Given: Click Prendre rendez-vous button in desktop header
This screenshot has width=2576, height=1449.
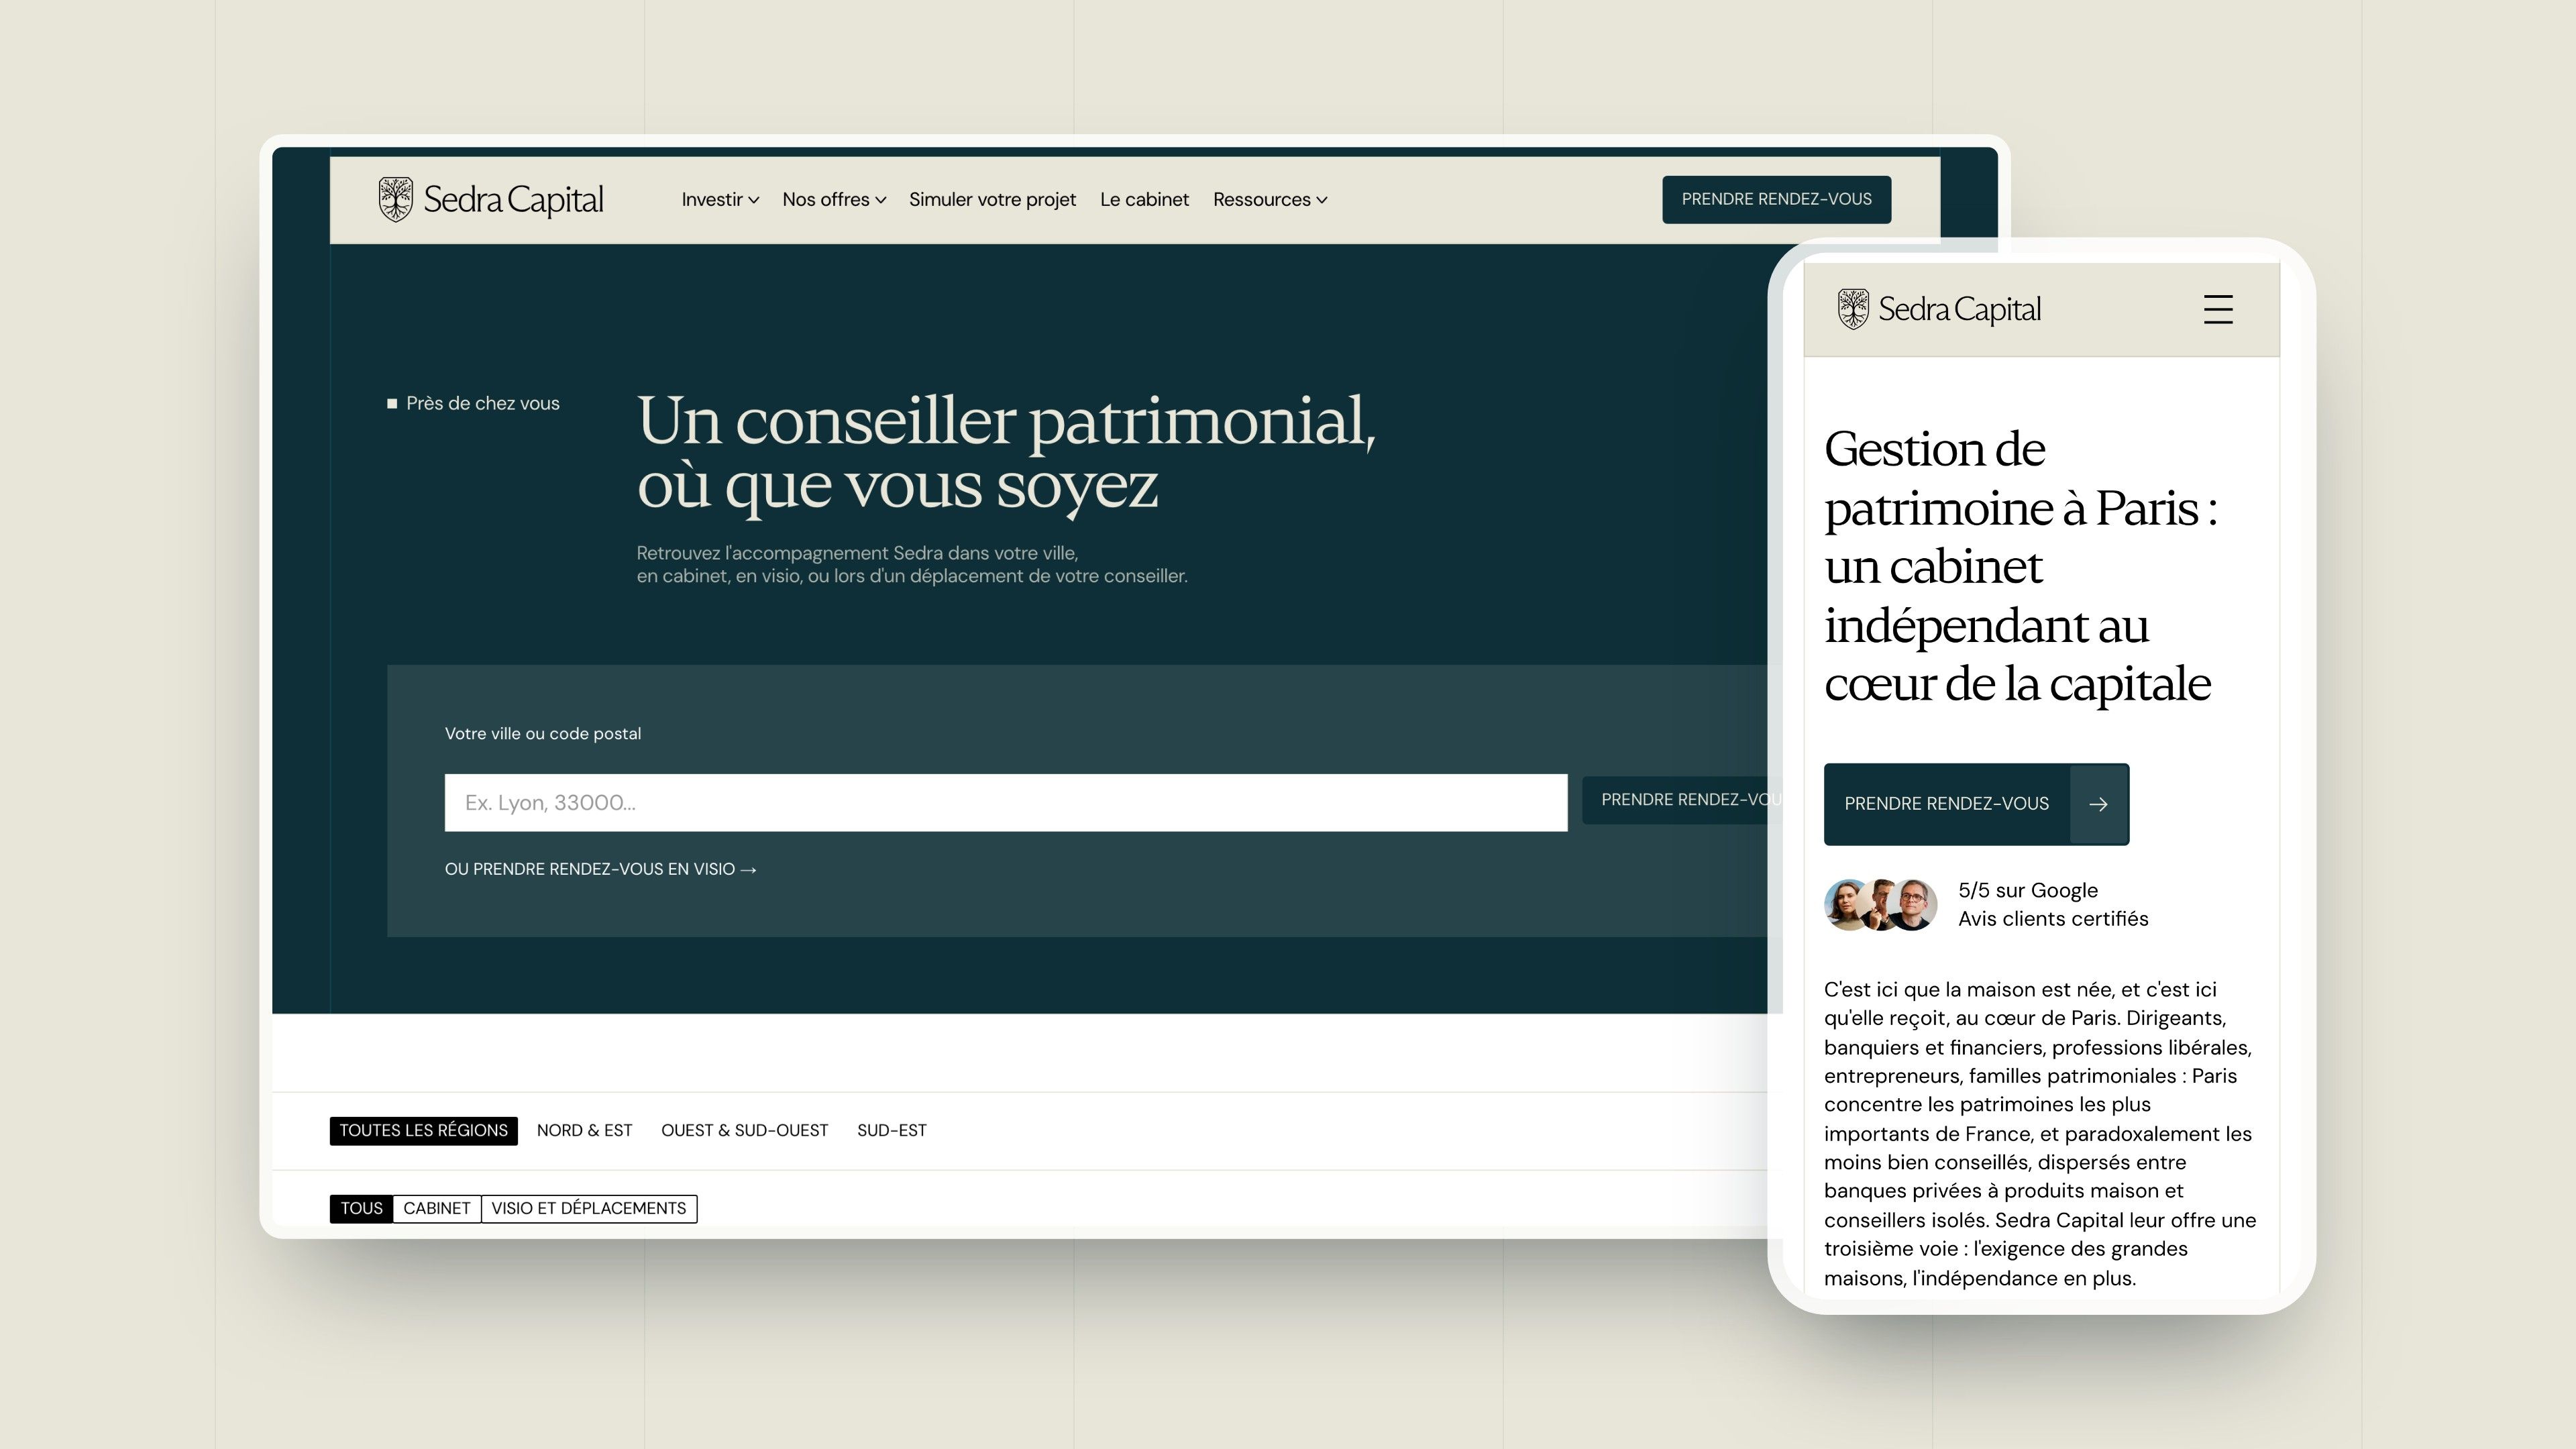Looking at the screenshot, I should pyautogui.click(x=1776, y=199).
